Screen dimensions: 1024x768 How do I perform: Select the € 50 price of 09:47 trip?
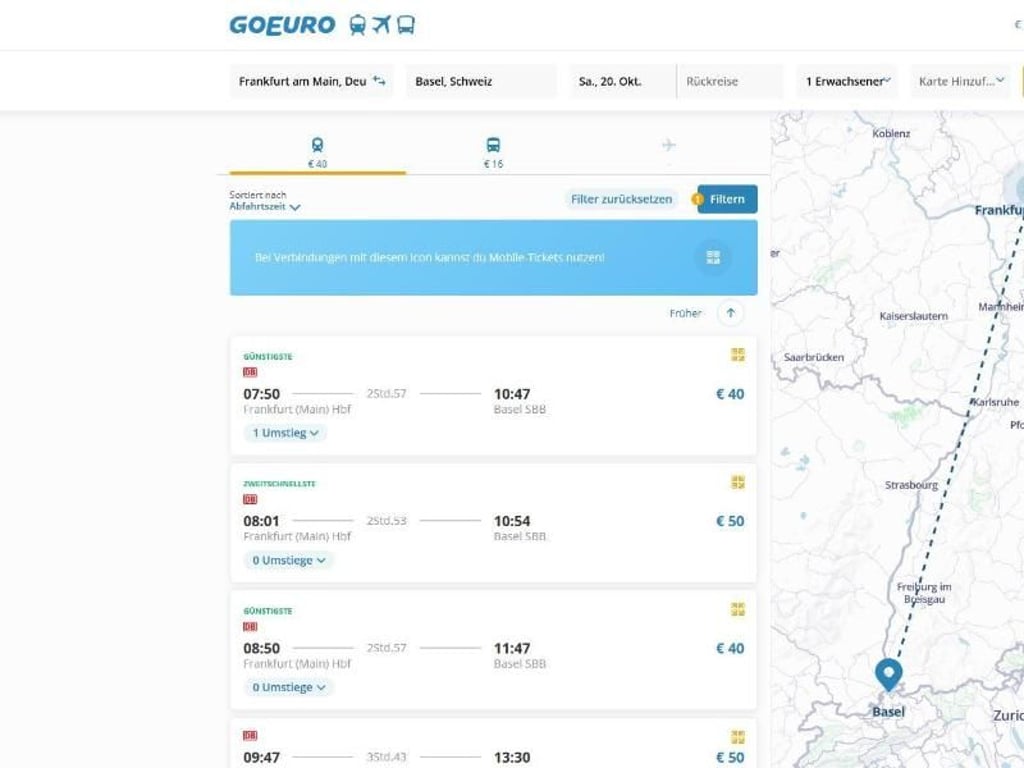[730, 758]
